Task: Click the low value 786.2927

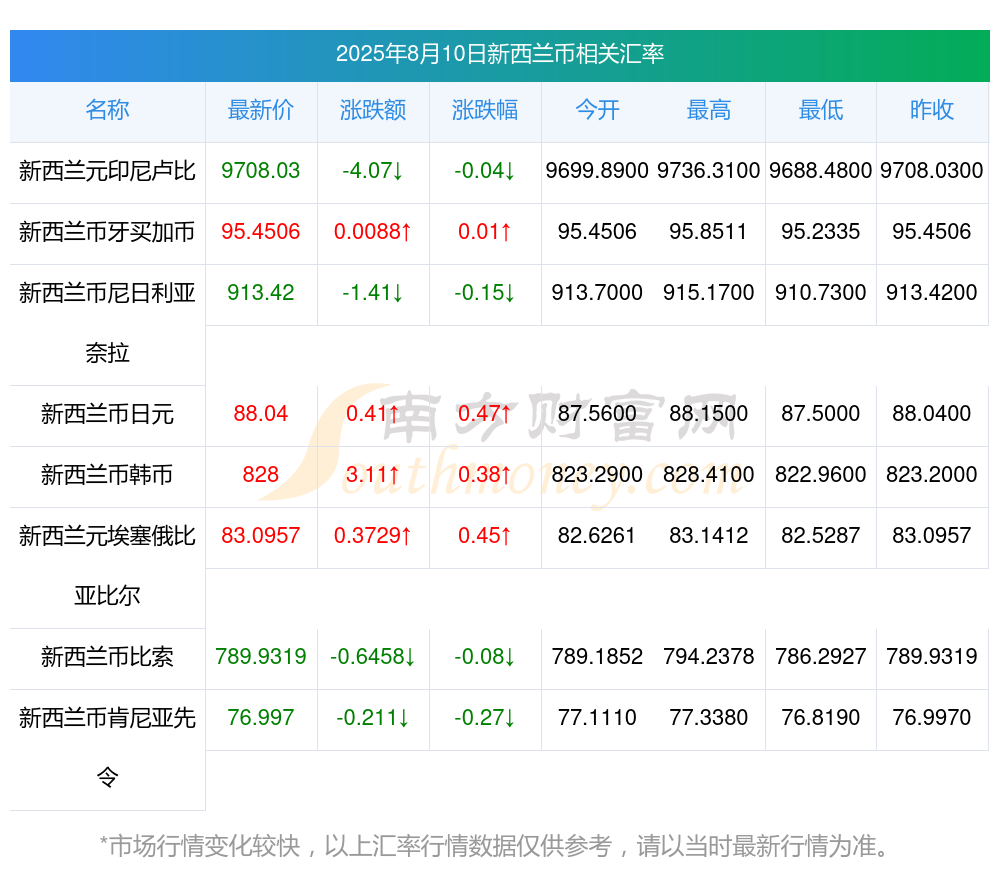Action: click(x=821, y=657)
